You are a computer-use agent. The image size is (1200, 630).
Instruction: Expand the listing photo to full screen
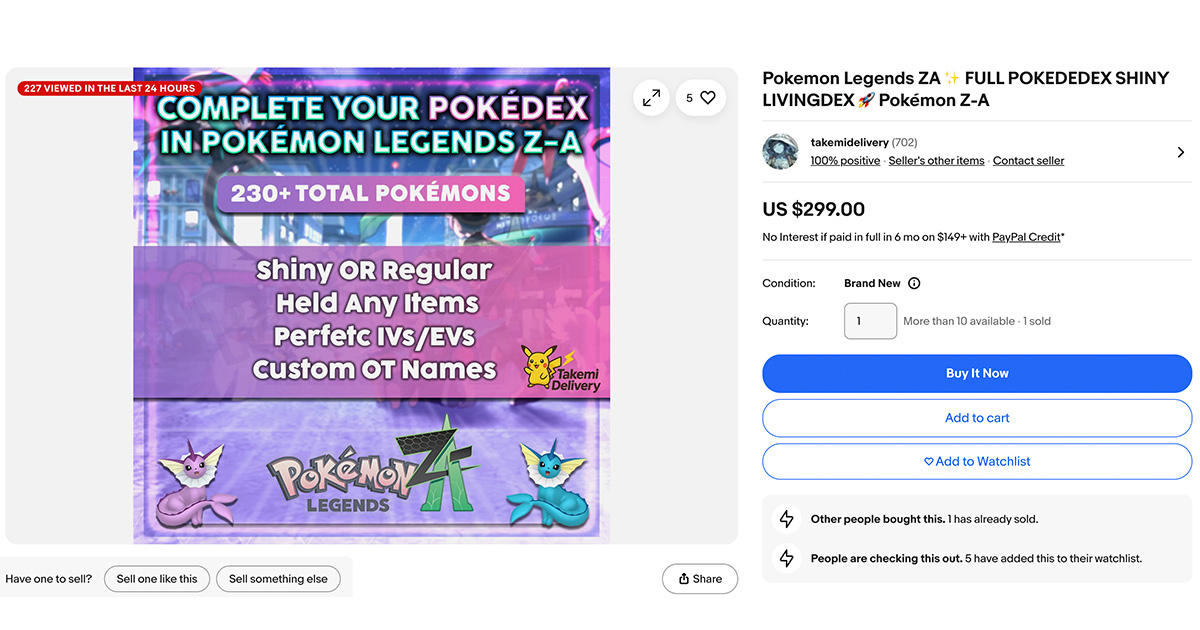651,98
